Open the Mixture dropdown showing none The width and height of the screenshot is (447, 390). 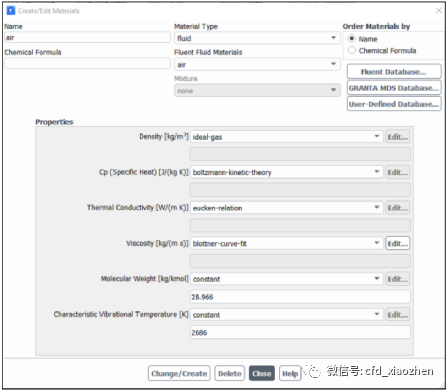(257, 90)
